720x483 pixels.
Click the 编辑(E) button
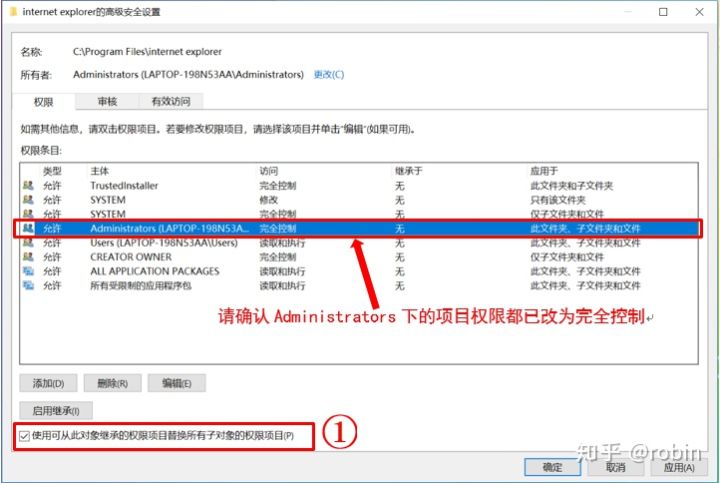pos(176,383)
